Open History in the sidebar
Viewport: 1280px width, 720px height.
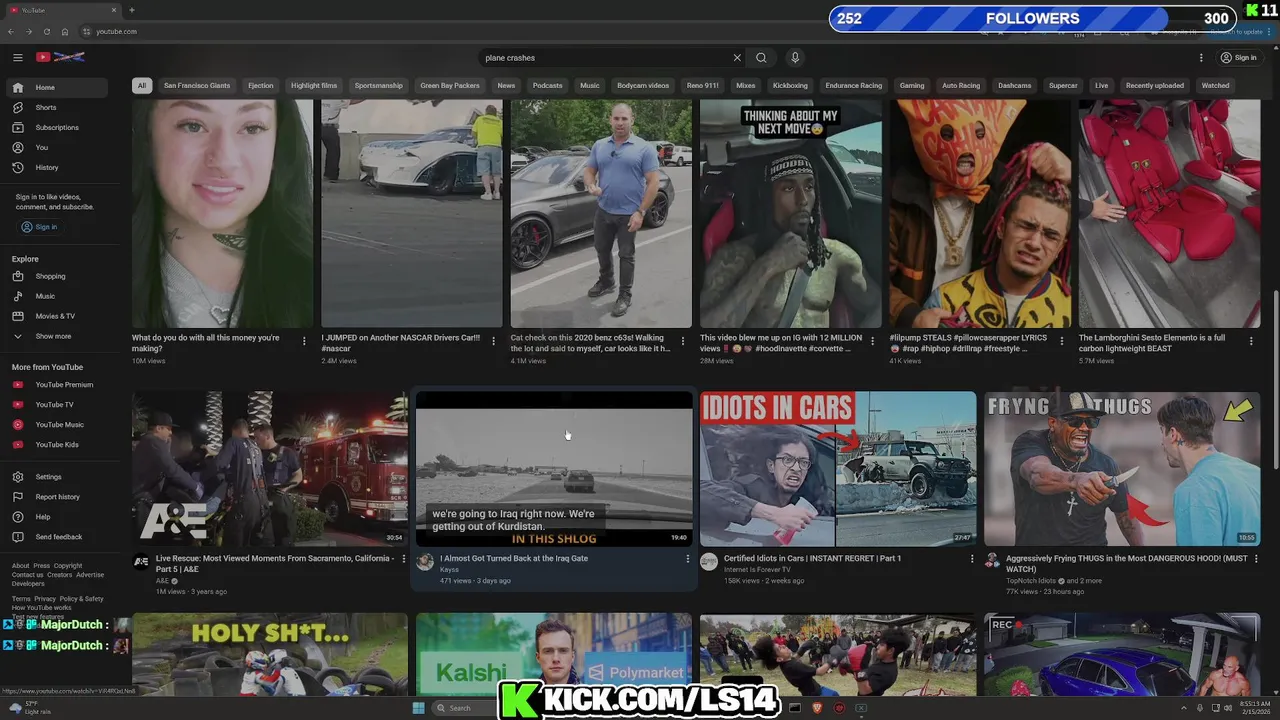(56, 167)
